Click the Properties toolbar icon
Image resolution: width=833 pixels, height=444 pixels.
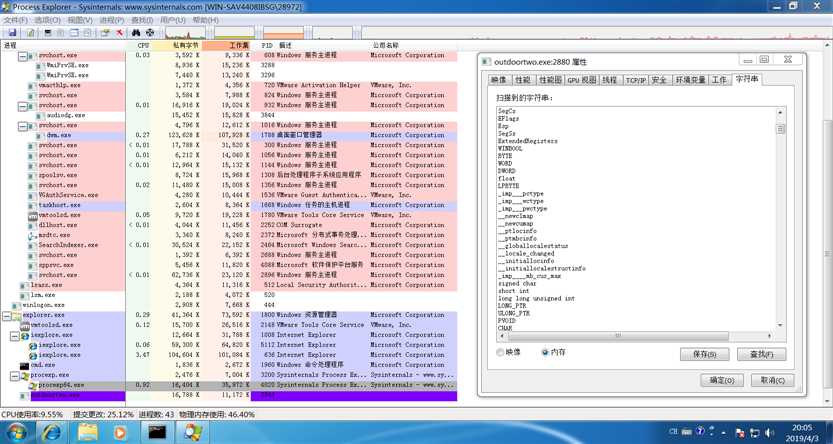[105, 33]
